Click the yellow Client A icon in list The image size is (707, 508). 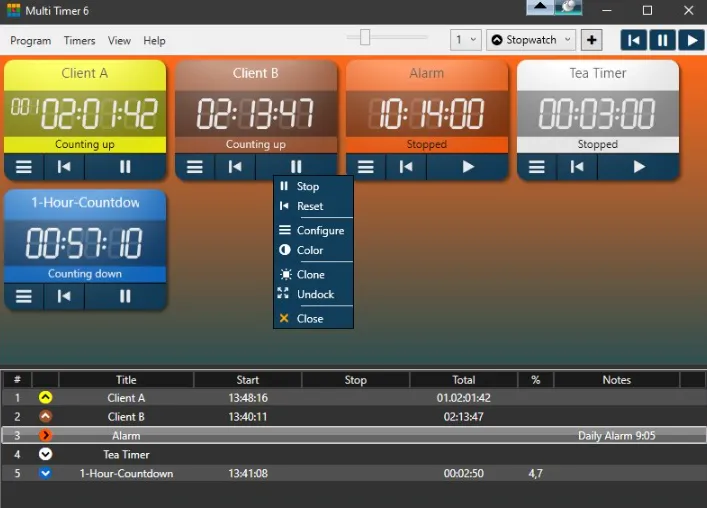coord(45,397)
